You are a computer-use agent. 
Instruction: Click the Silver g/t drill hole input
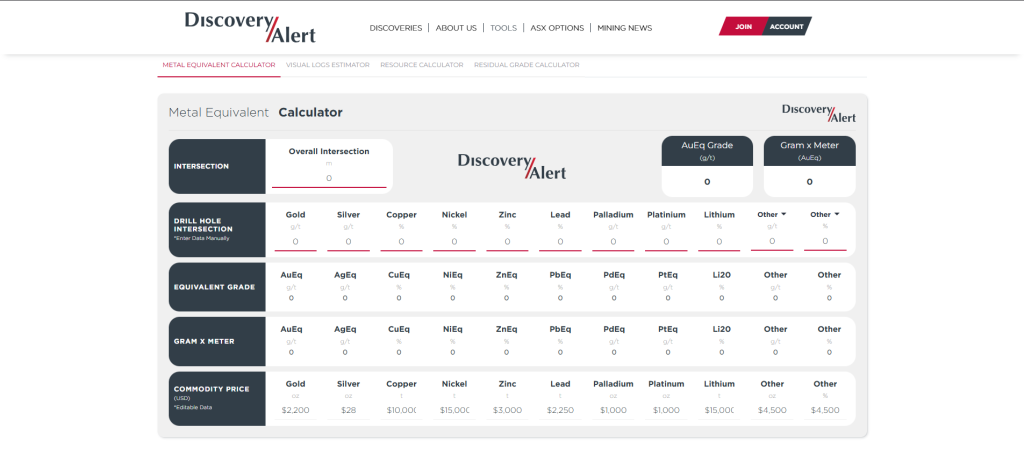tap(348, 242)
